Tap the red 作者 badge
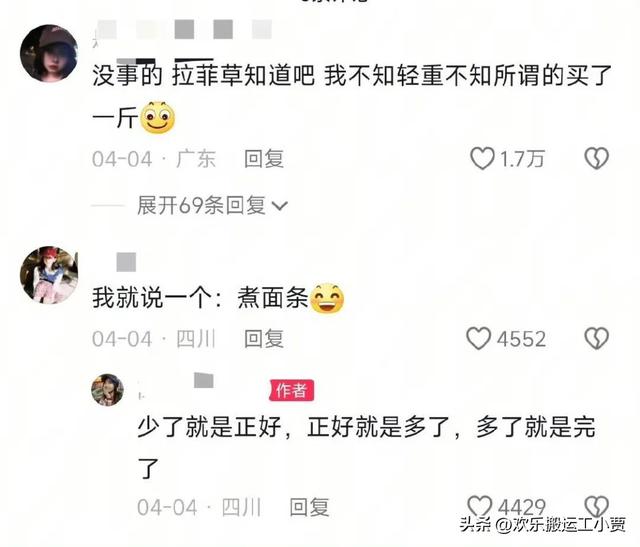The height and width of the screenshot is (547, 640). 291,390
